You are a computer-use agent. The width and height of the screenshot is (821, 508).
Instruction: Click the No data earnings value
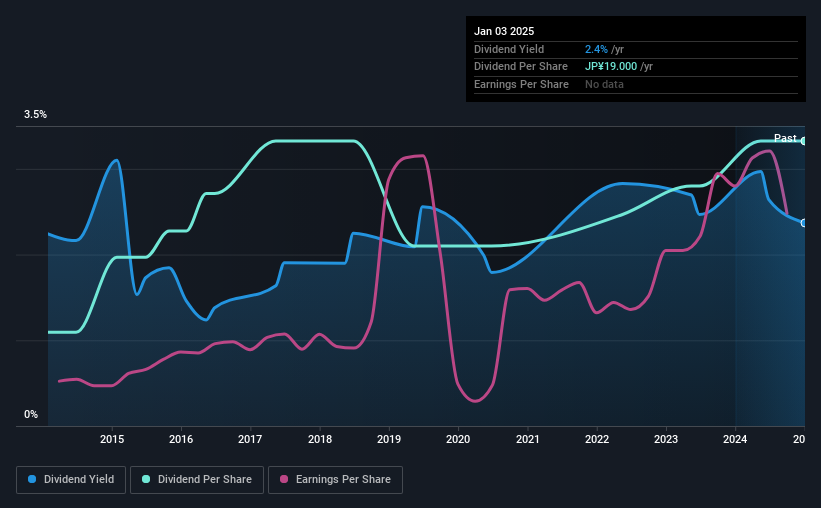point(604,84)
